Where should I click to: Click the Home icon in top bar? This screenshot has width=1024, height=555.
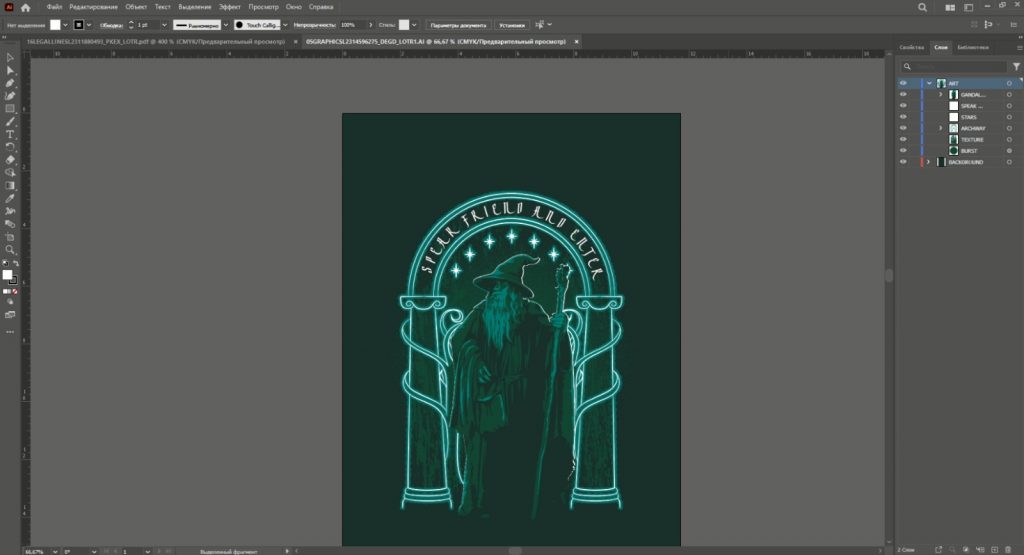coord(26,7)
